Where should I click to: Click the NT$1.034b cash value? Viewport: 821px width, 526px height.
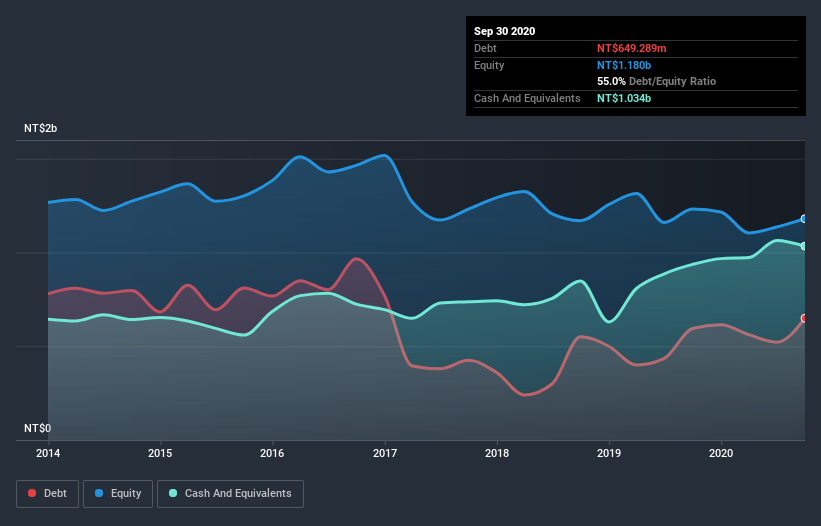624,98
